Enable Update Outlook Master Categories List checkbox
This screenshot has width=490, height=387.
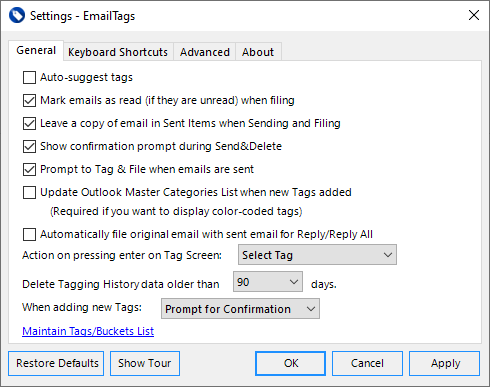click(x=29, y=192)
